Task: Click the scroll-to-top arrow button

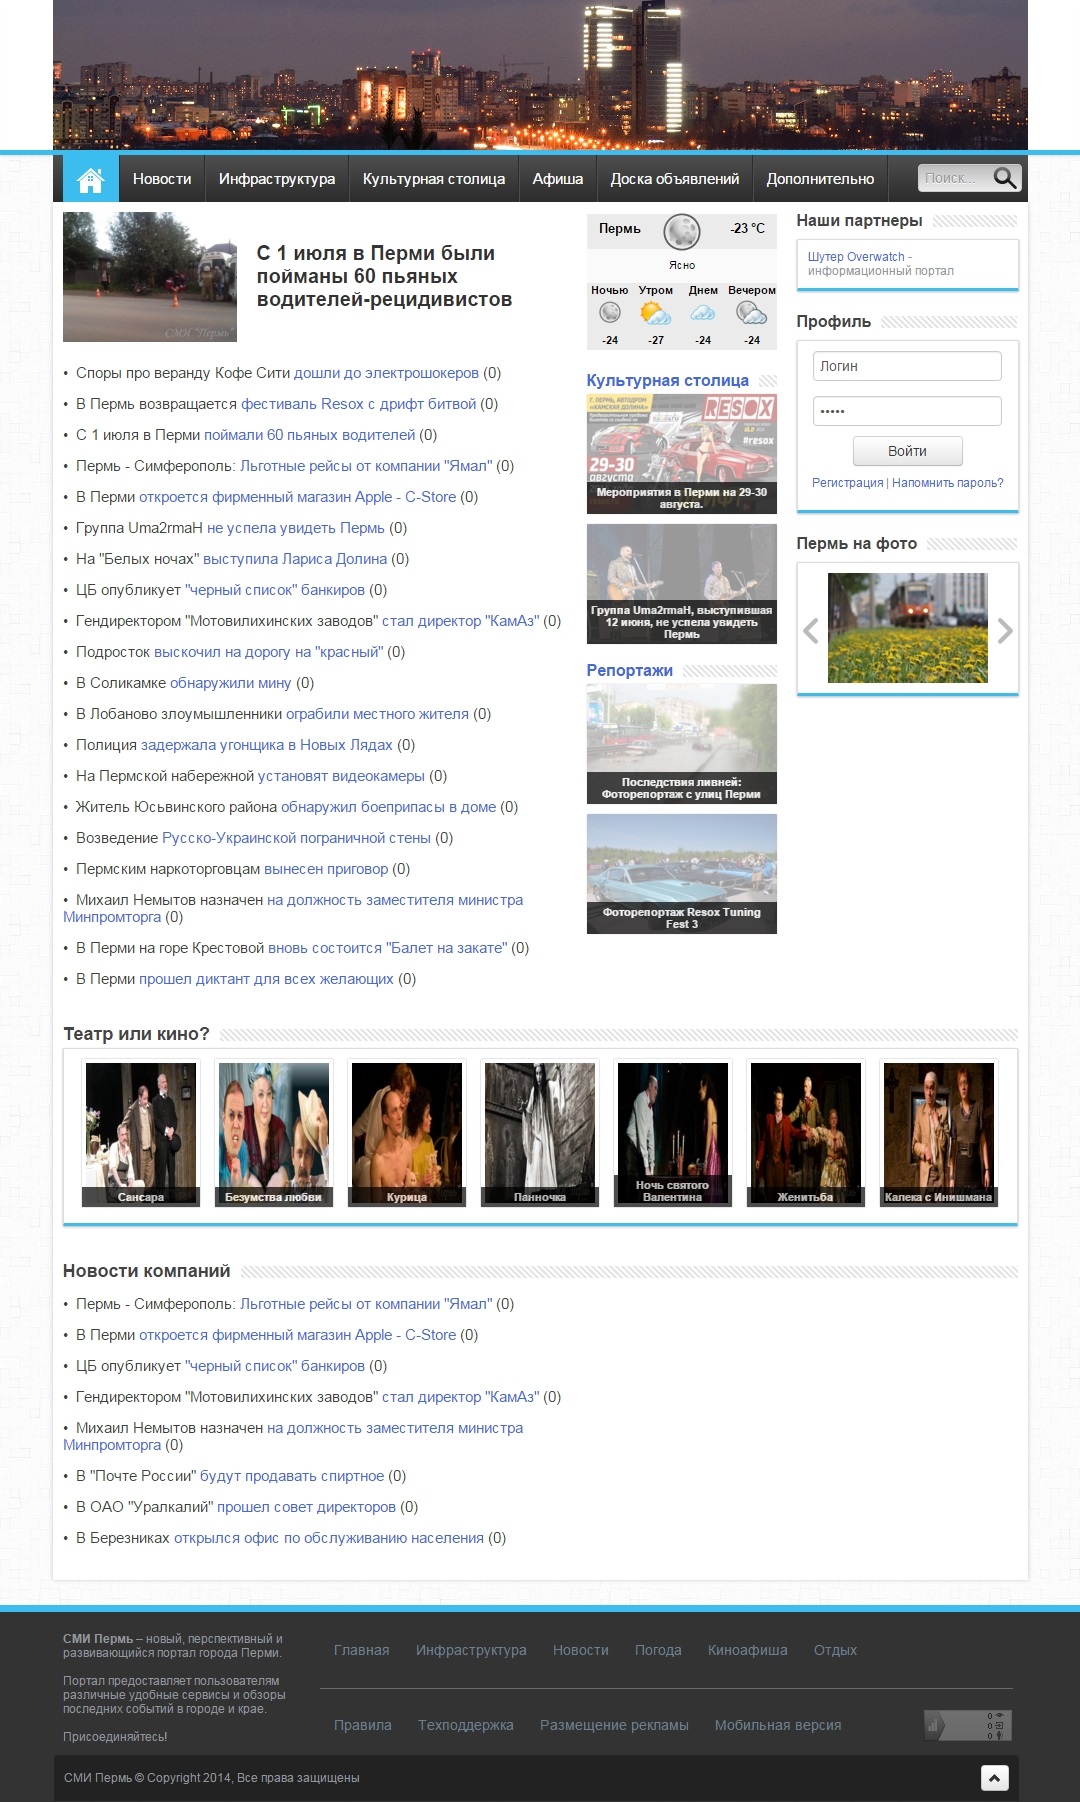Action: pyautogui.click(x=994, y=1777)
